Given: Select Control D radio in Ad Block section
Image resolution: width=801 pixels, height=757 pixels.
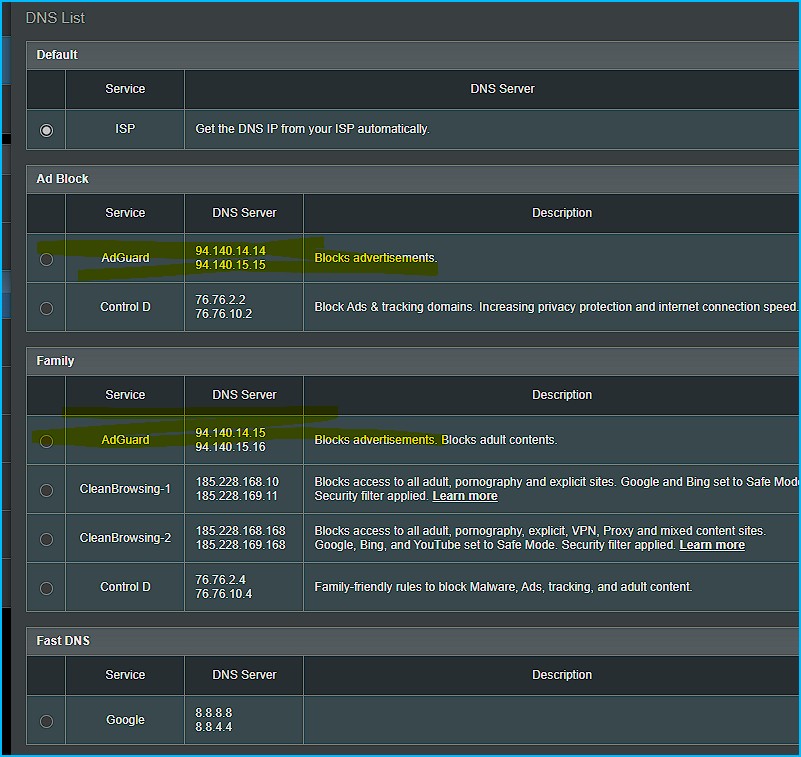Looking at the screenshot, I should [x=46, y=309].
